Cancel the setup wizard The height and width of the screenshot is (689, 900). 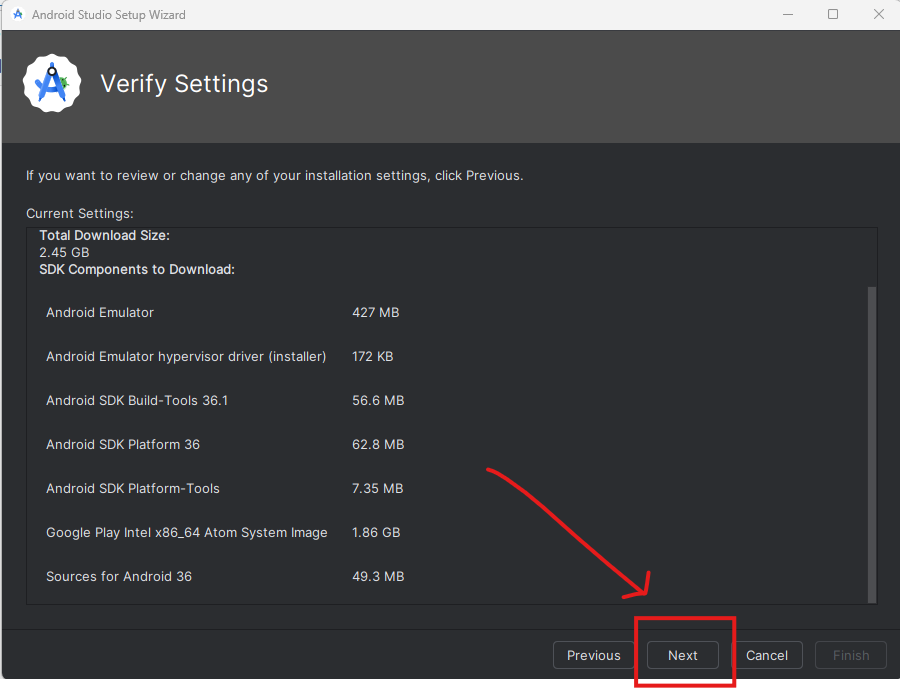tap(767, 655)
